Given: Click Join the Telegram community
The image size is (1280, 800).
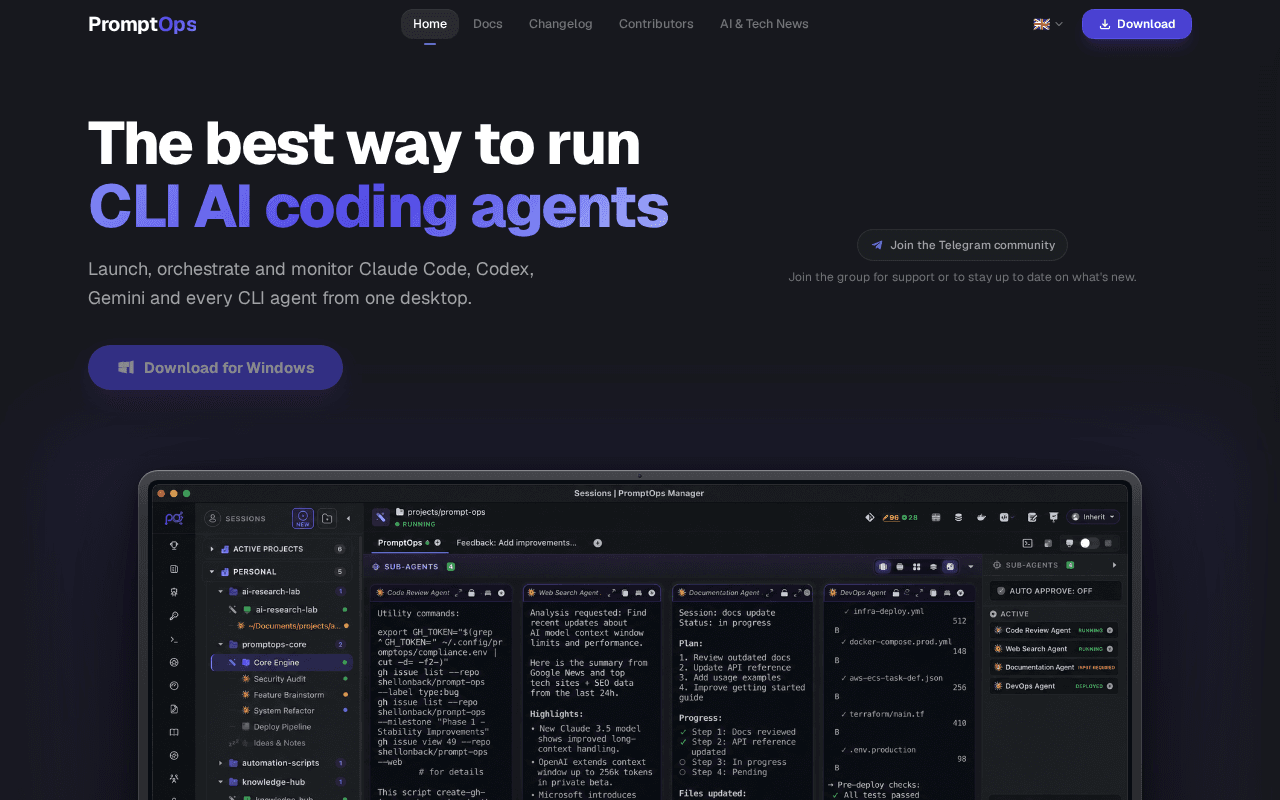Looking at the screenshot, I should click(962, 245).
